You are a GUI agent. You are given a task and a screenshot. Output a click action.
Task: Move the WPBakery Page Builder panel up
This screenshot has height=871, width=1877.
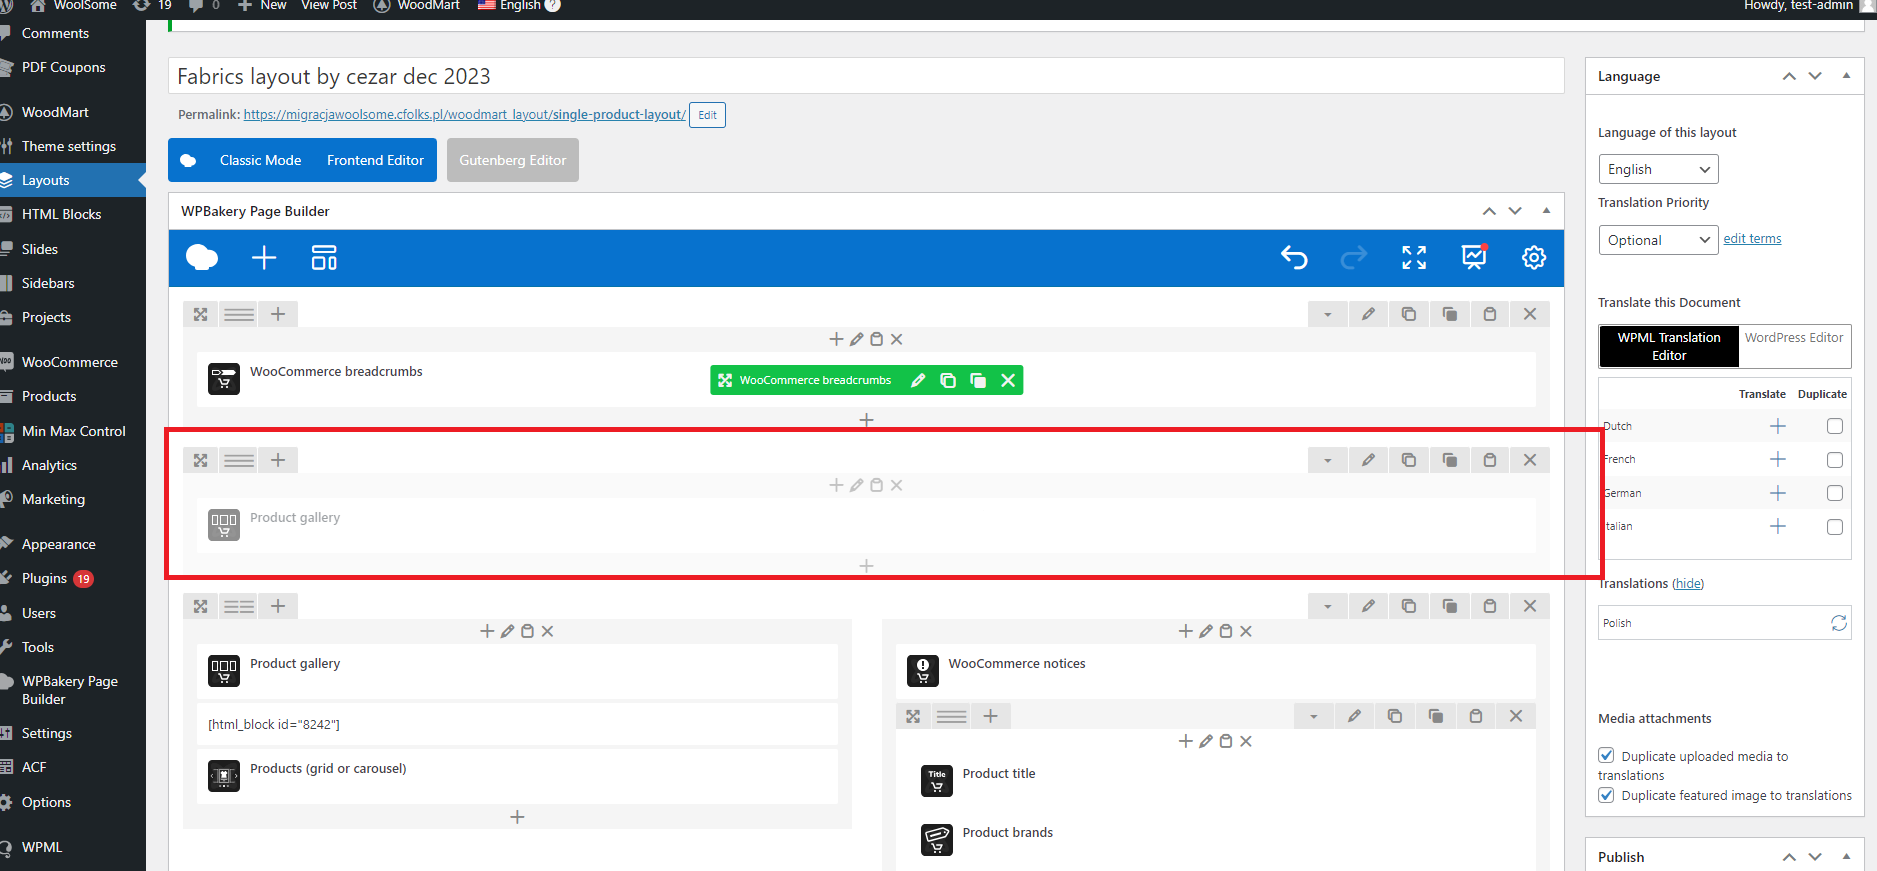point(1489,211)
